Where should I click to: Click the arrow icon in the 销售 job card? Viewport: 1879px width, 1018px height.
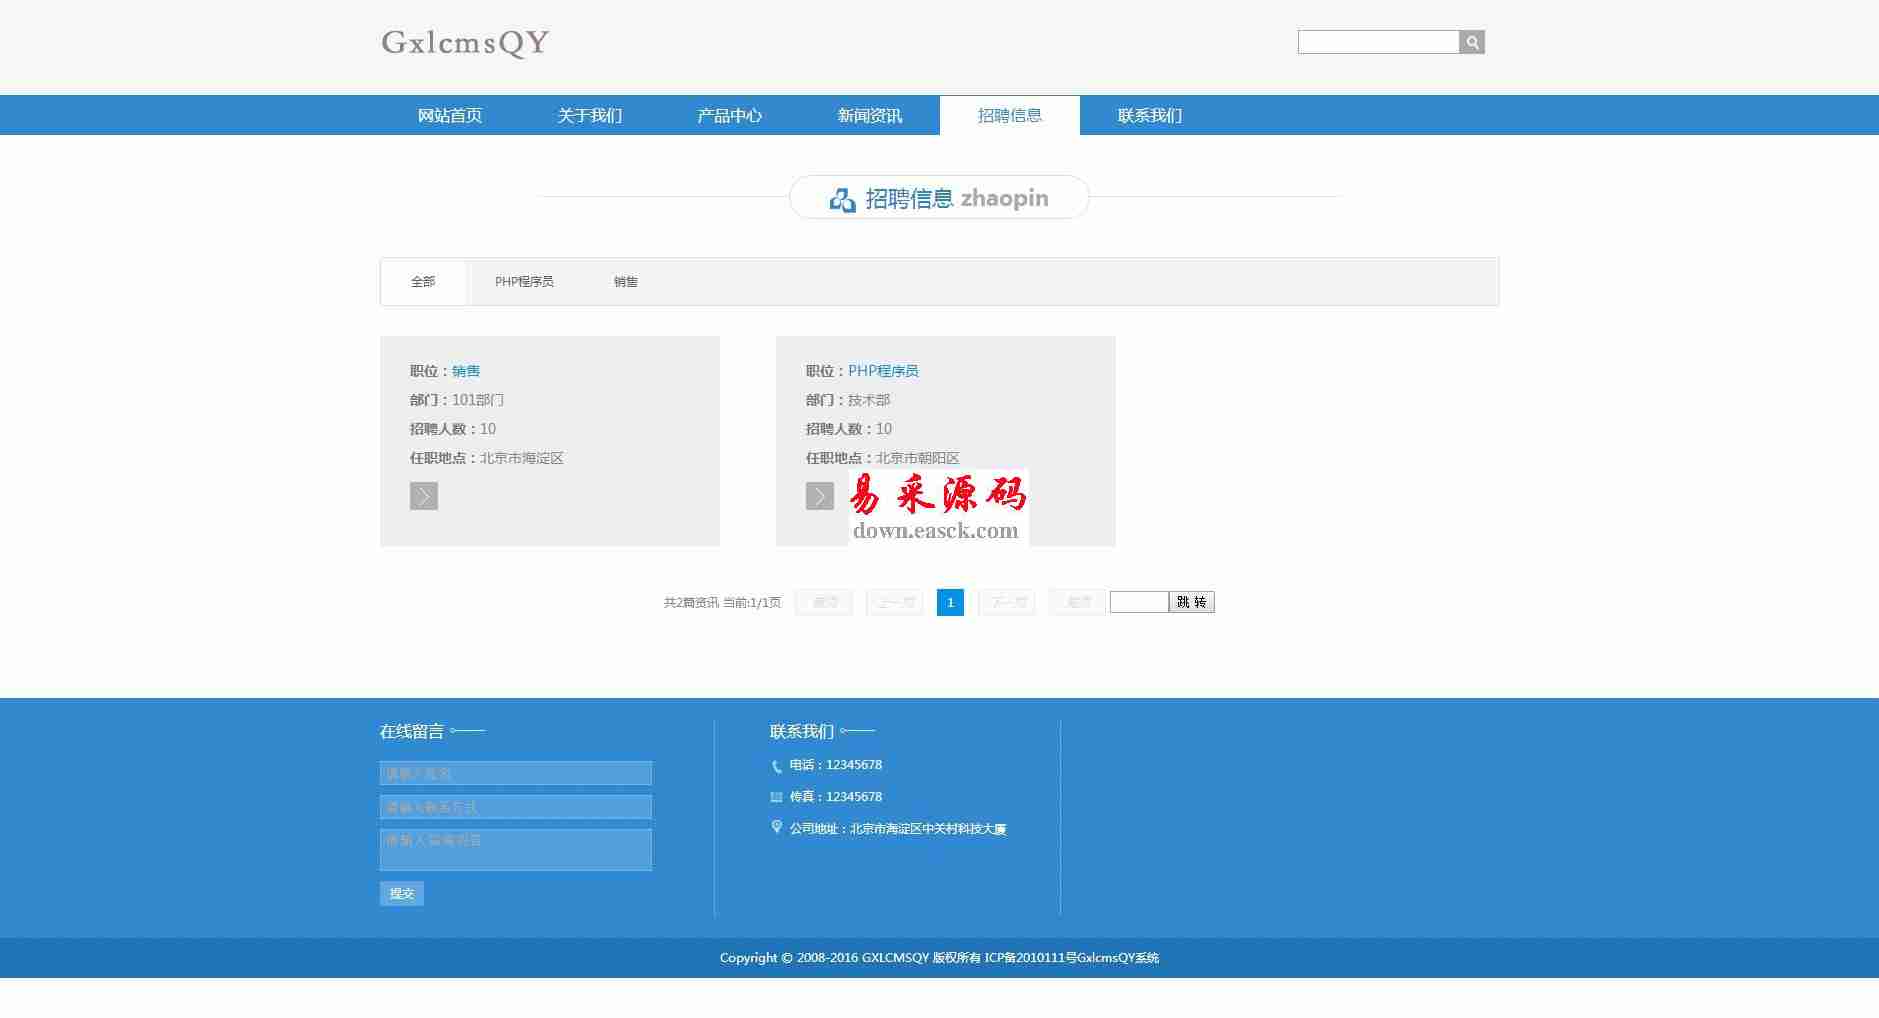(x=423, y=496)
